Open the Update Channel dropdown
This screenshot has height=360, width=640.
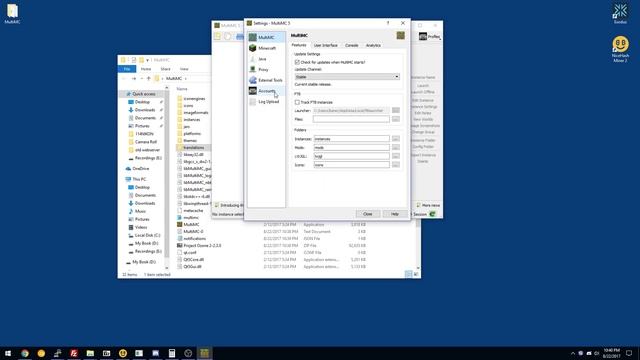pos(347,77)
